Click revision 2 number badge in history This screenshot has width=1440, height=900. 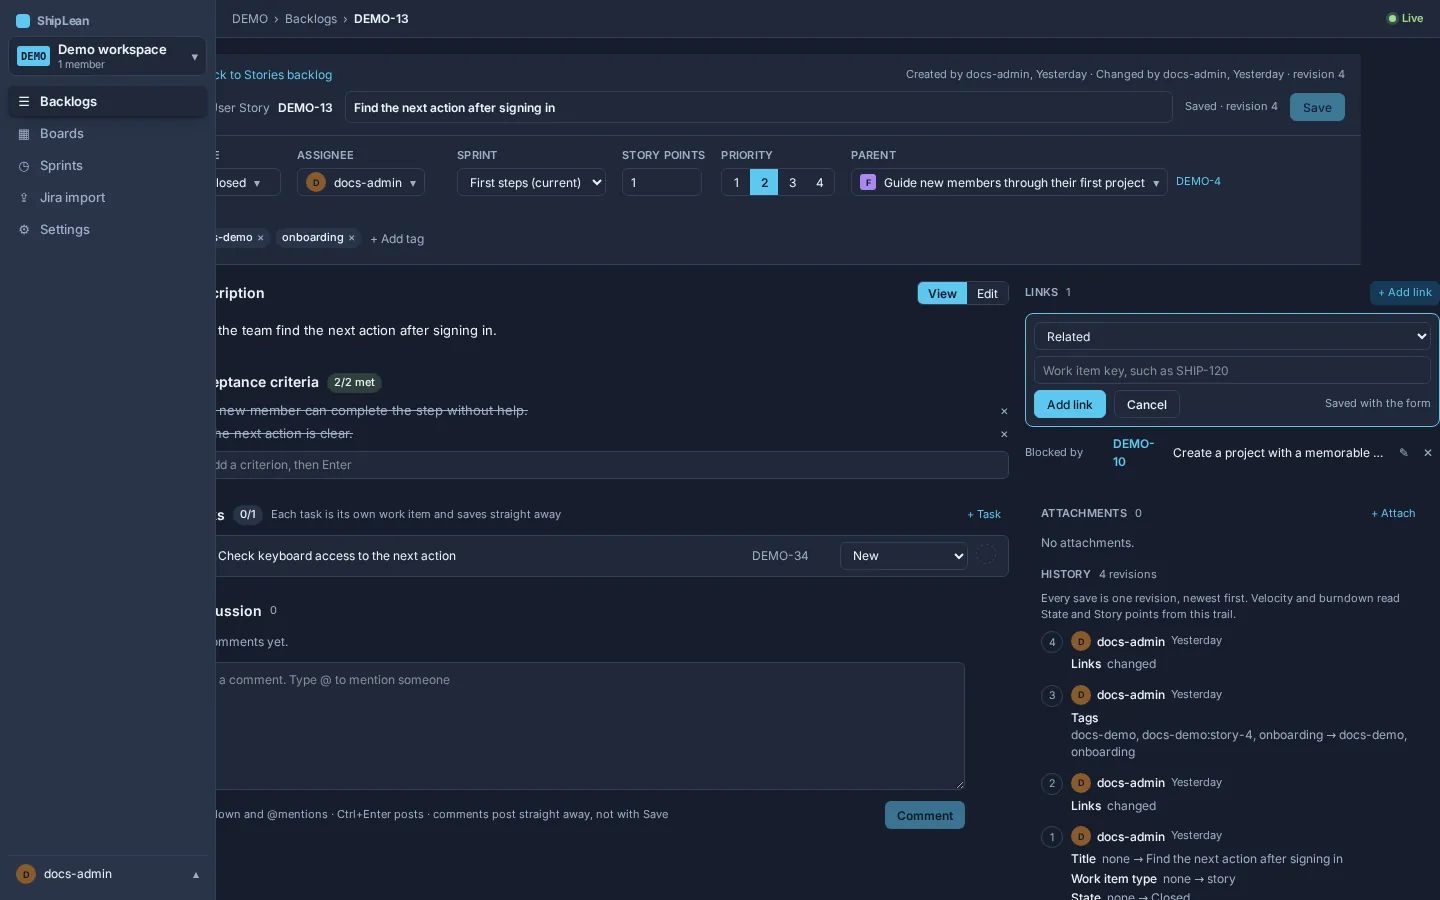pyautogui.click(x=1052, y=783)
